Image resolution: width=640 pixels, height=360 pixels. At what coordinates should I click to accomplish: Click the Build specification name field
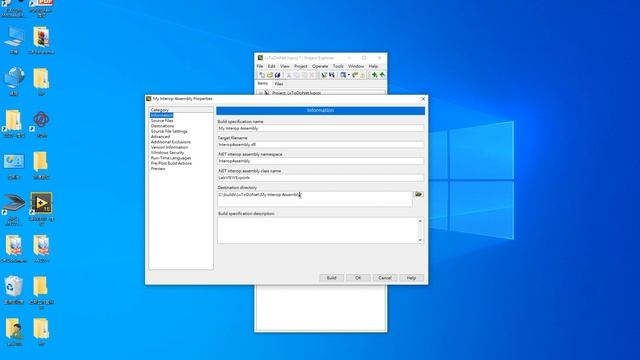[320, 128]
